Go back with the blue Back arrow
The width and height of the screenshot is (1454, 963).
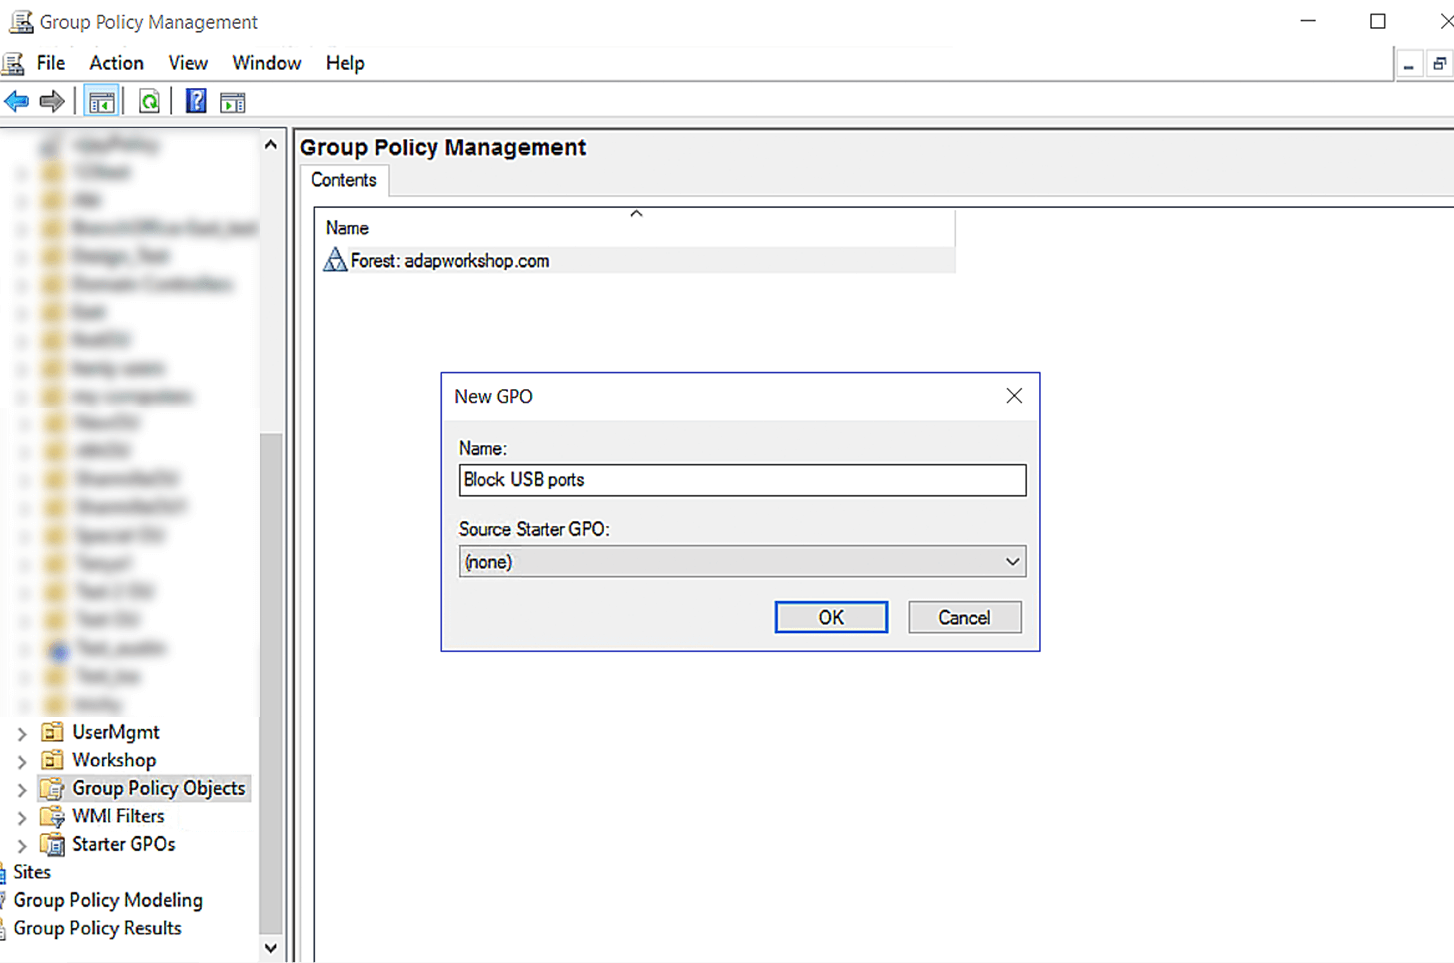click(17, 101)
